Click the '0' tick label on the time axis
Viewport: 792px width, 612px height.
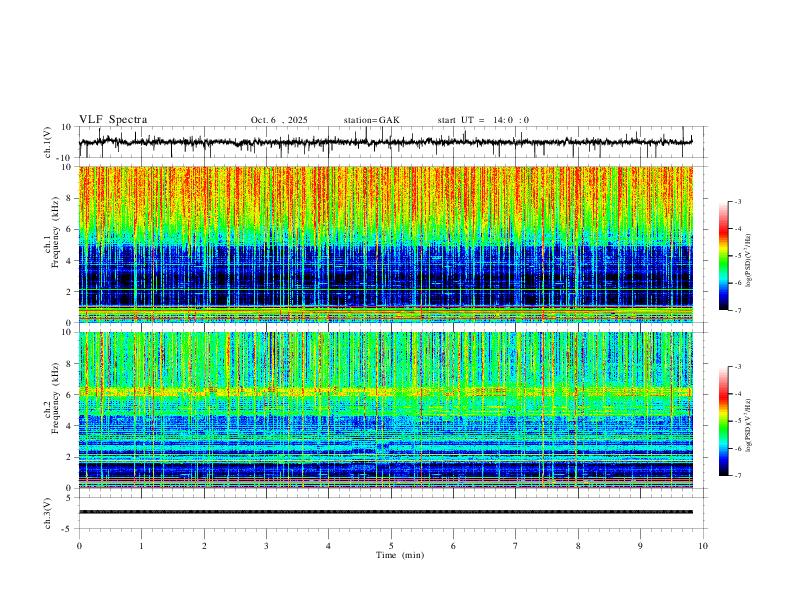tap(79, 546)
